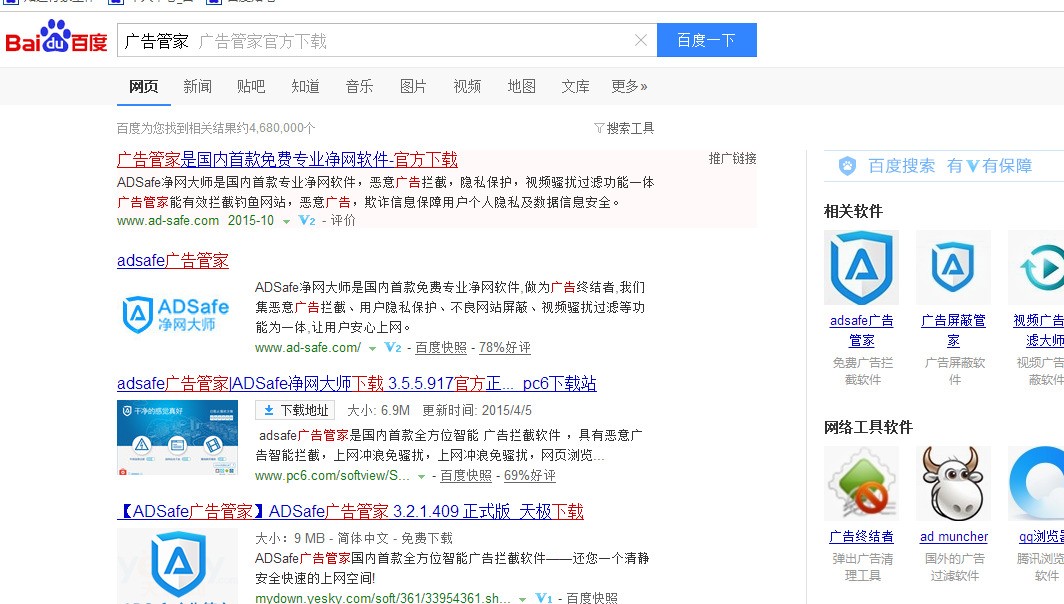Clear the search box with the X icon
Image resolution: width=1064 pixels, height=604 pixels.
641,40
